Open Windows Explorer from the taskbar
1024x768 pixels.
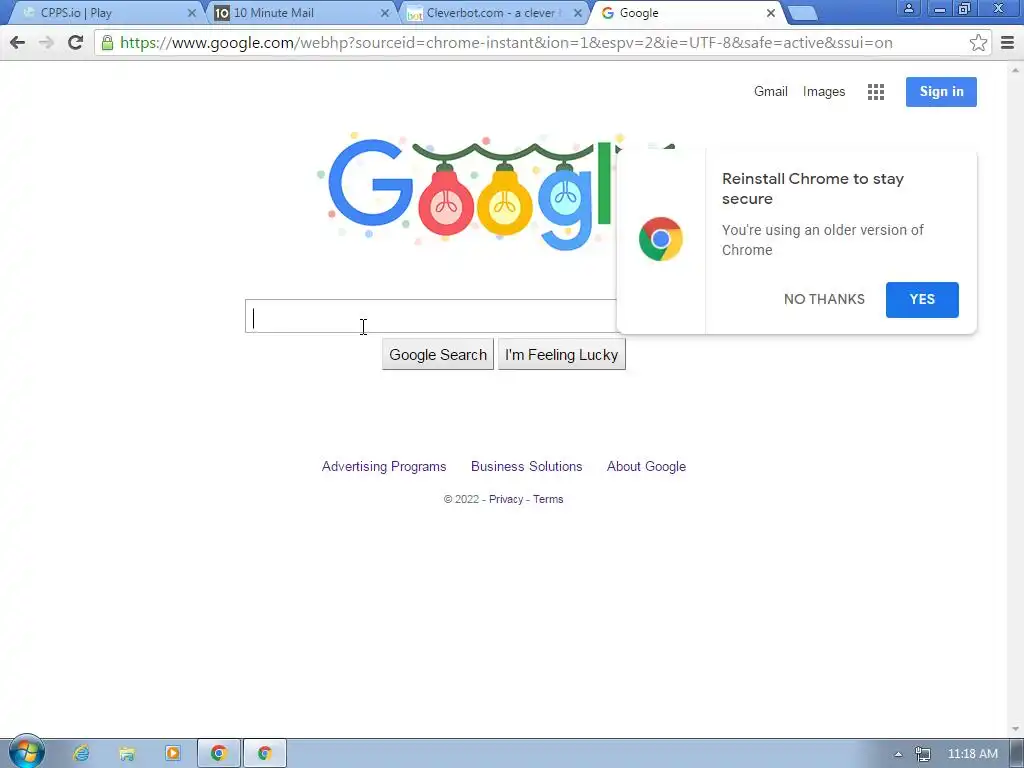127,754
